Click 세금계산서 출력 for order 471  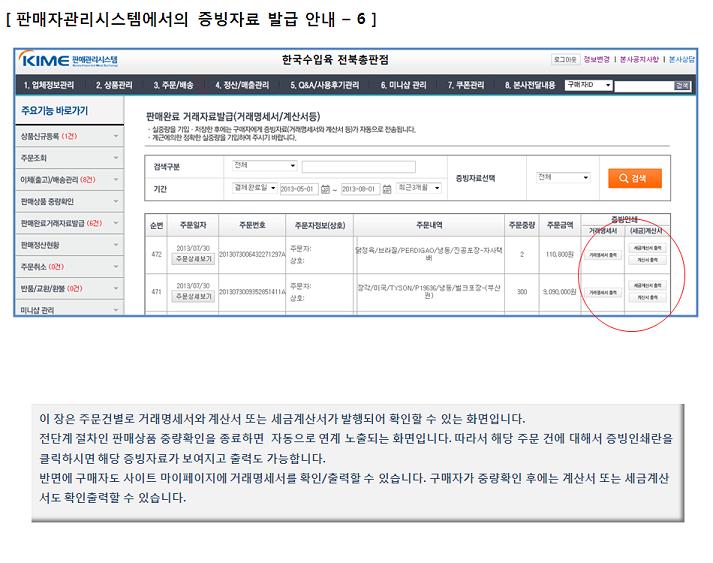[x=645, y=286]
